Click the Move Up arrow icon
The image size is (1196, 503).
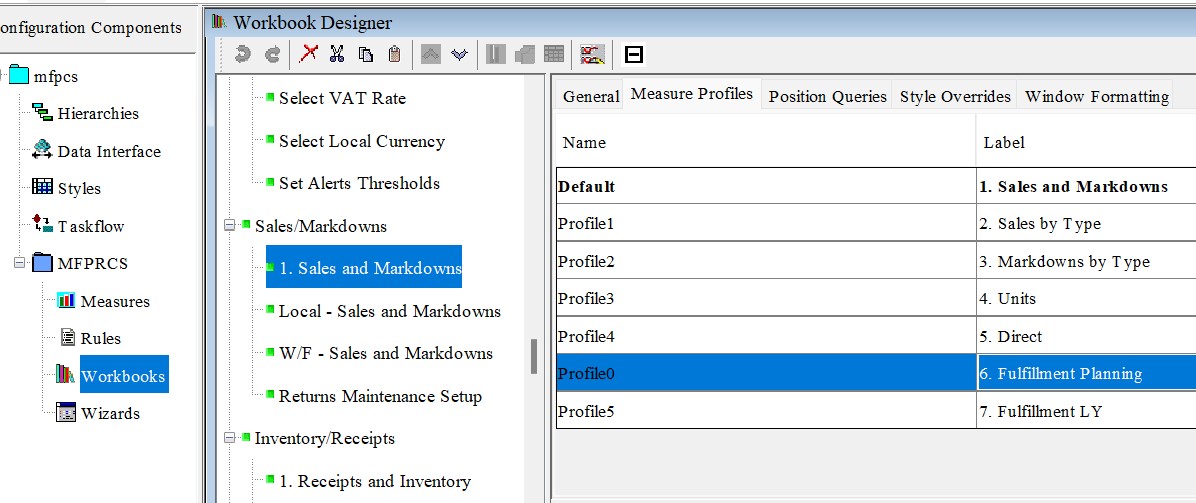[x=431, y=54]
